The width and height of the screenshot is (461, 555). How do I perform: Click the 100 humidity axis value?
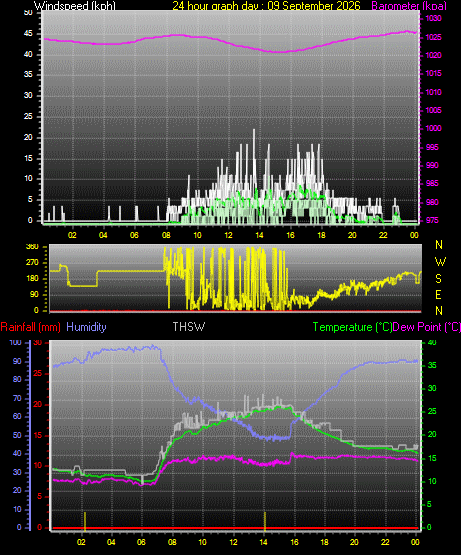pyautogui.click(x=15, y=342)
